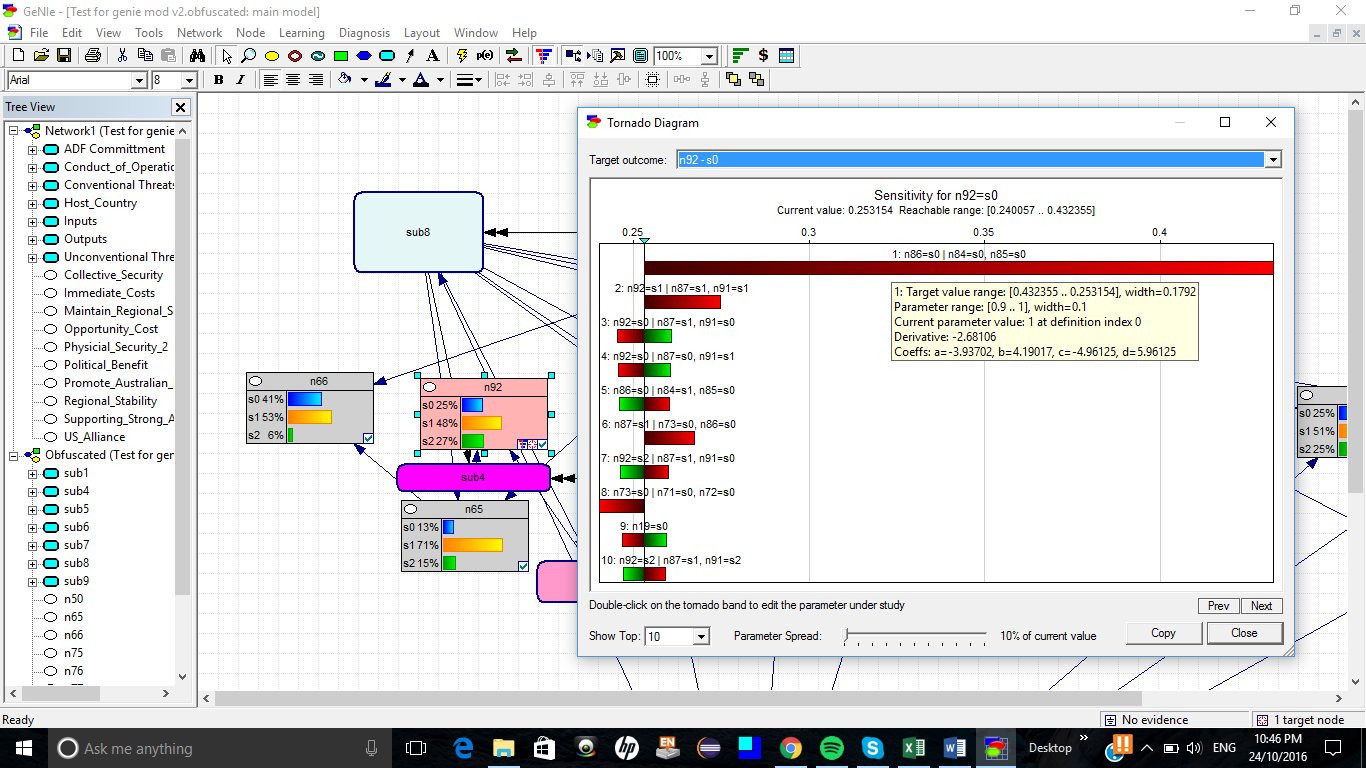Image resolution: width=1366 pixels, height=768 pixels.
Task: Open the Learning menu
Action: click(x=302, y=33)
